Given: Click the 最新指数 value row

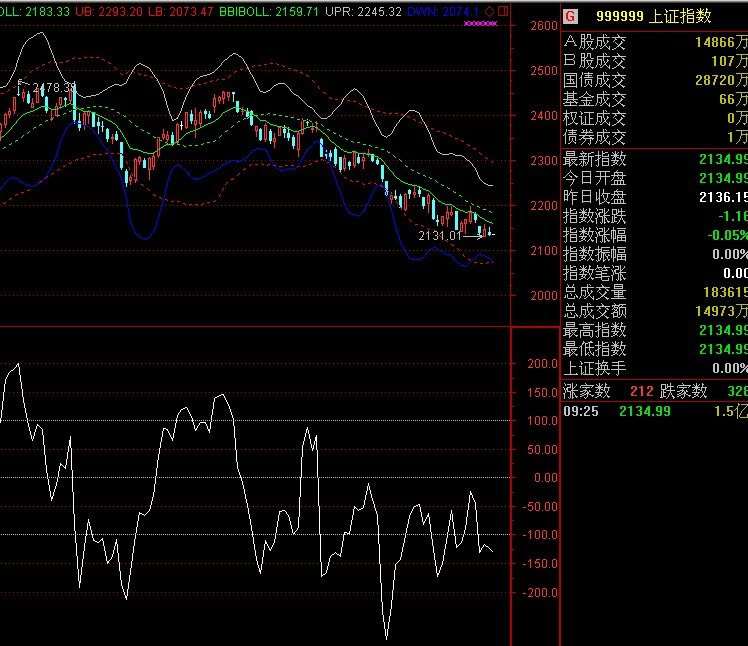Looking at the screenshot, I should pyautogui.click(x=654, y=159).
